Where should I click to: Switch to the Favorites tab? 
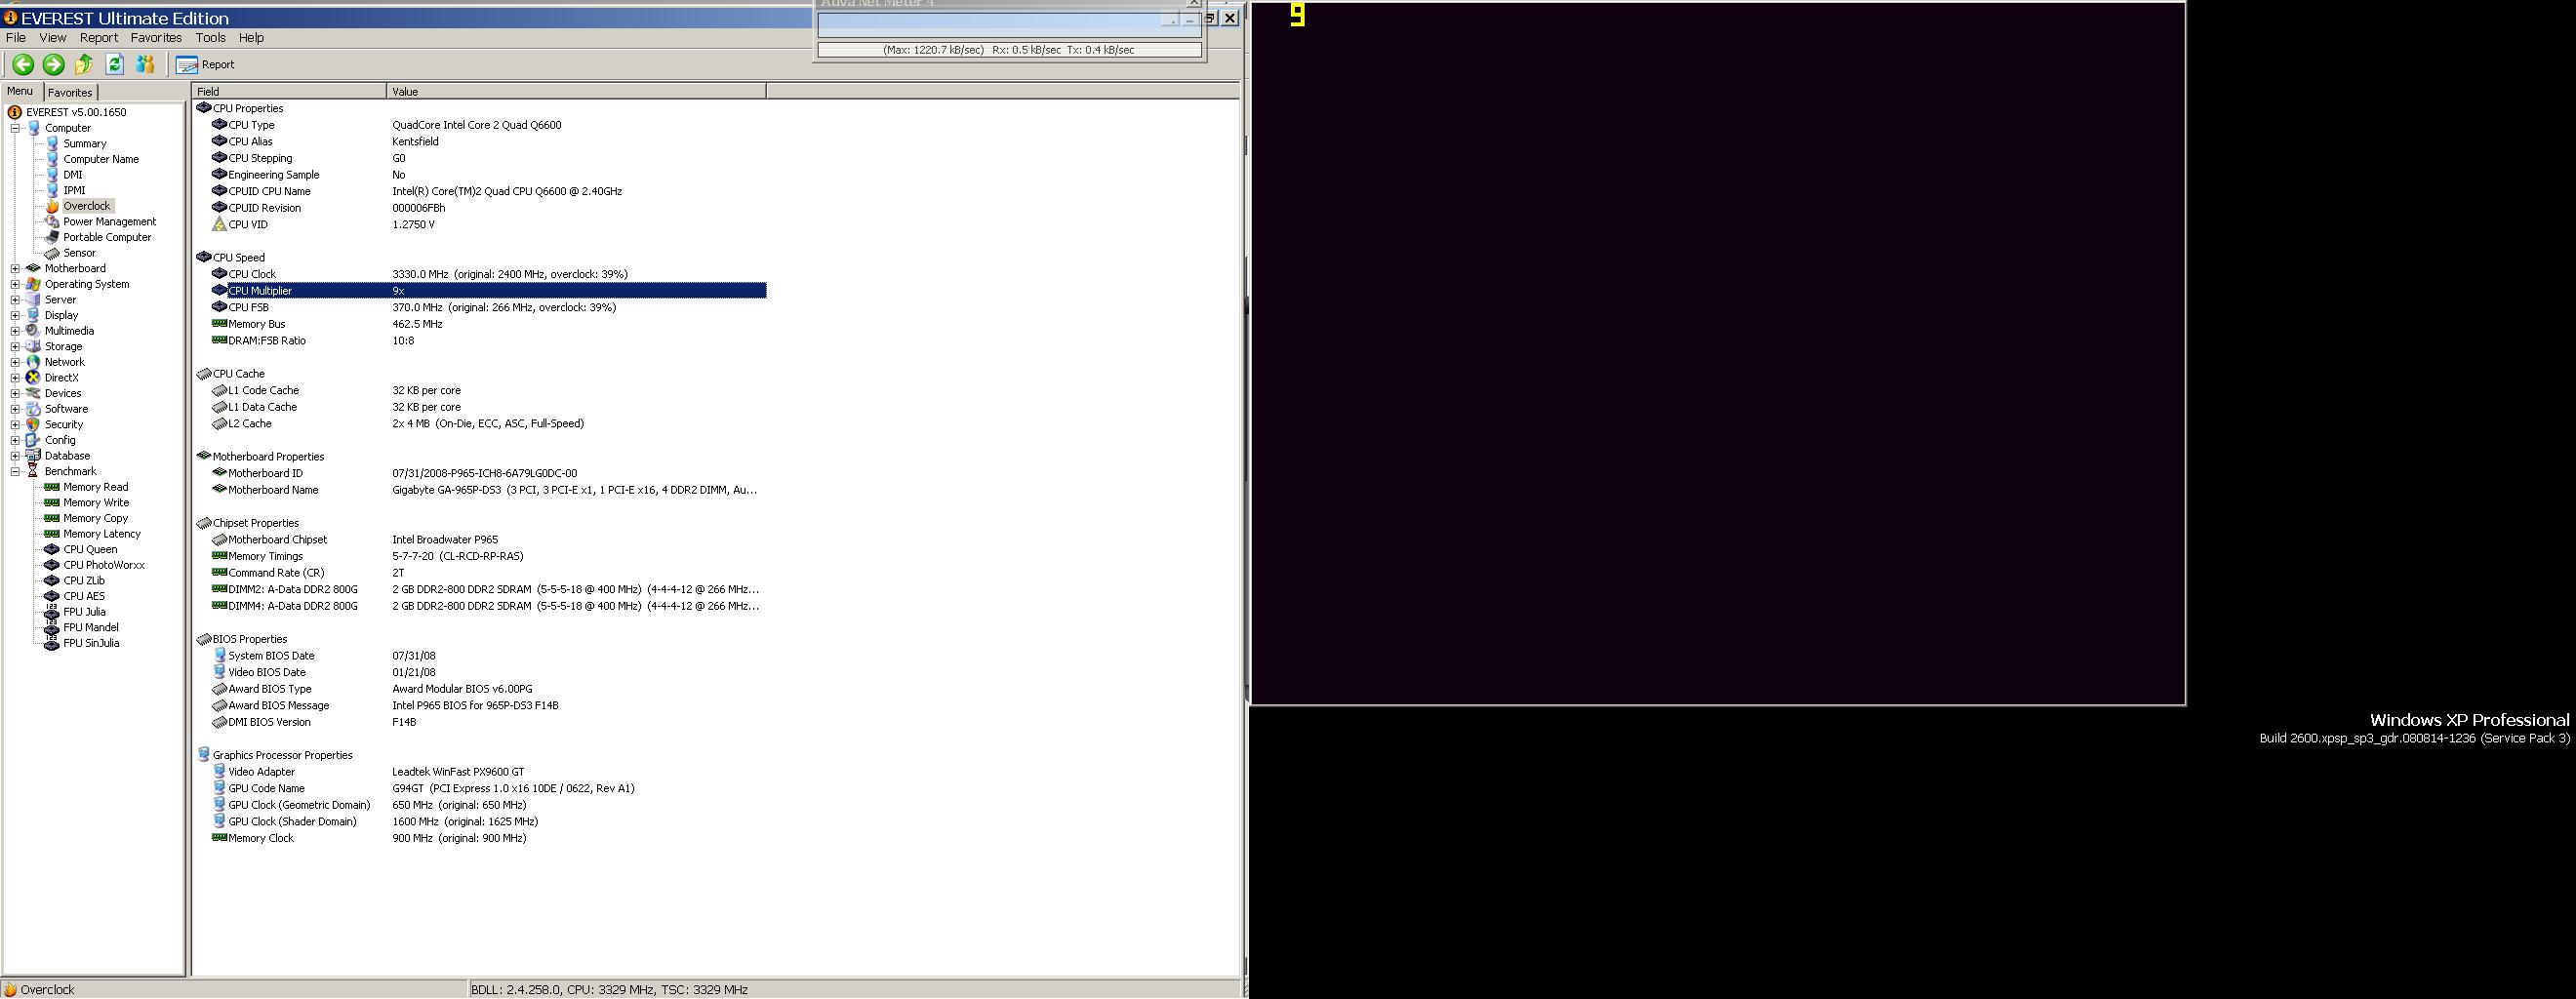(x=70, y=92)
